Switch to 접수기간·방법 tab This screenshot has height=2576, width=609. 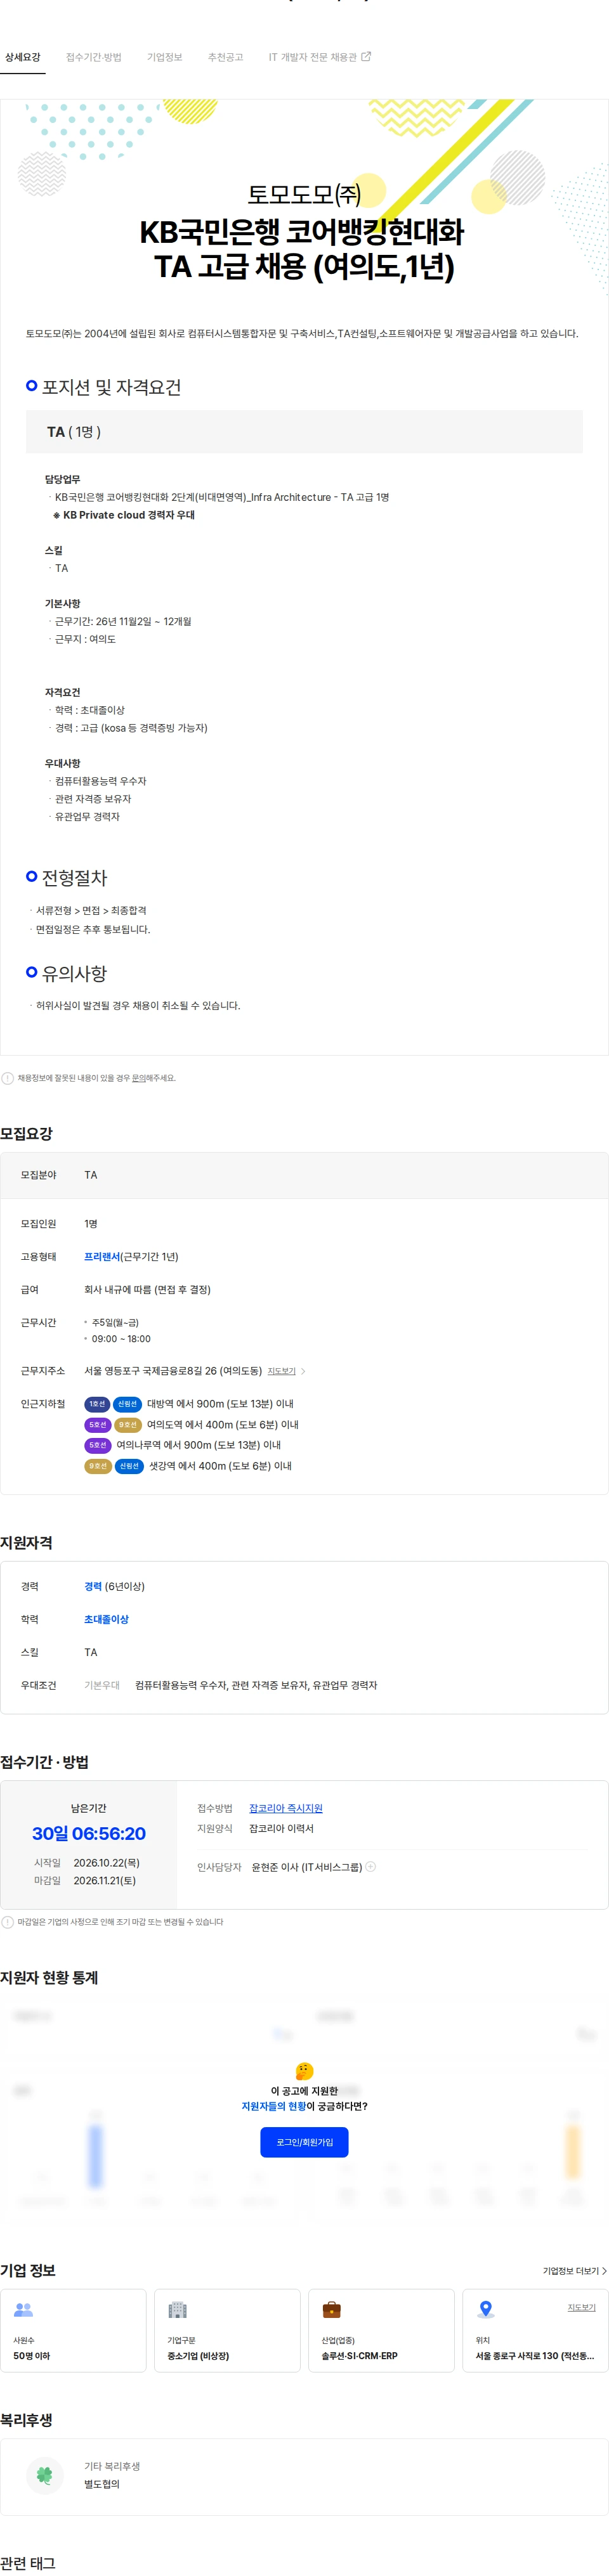pyautogui.click(x=94, y=57)
